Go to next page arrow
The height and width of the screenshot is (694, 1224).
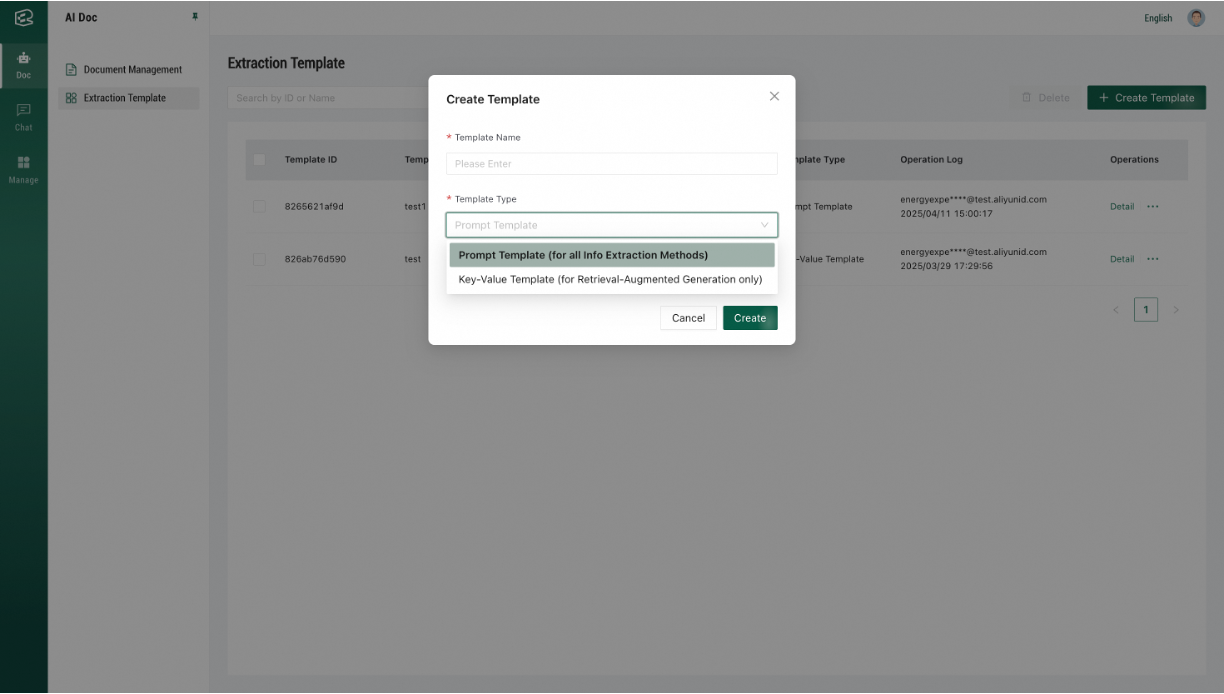coord(1176,310)
